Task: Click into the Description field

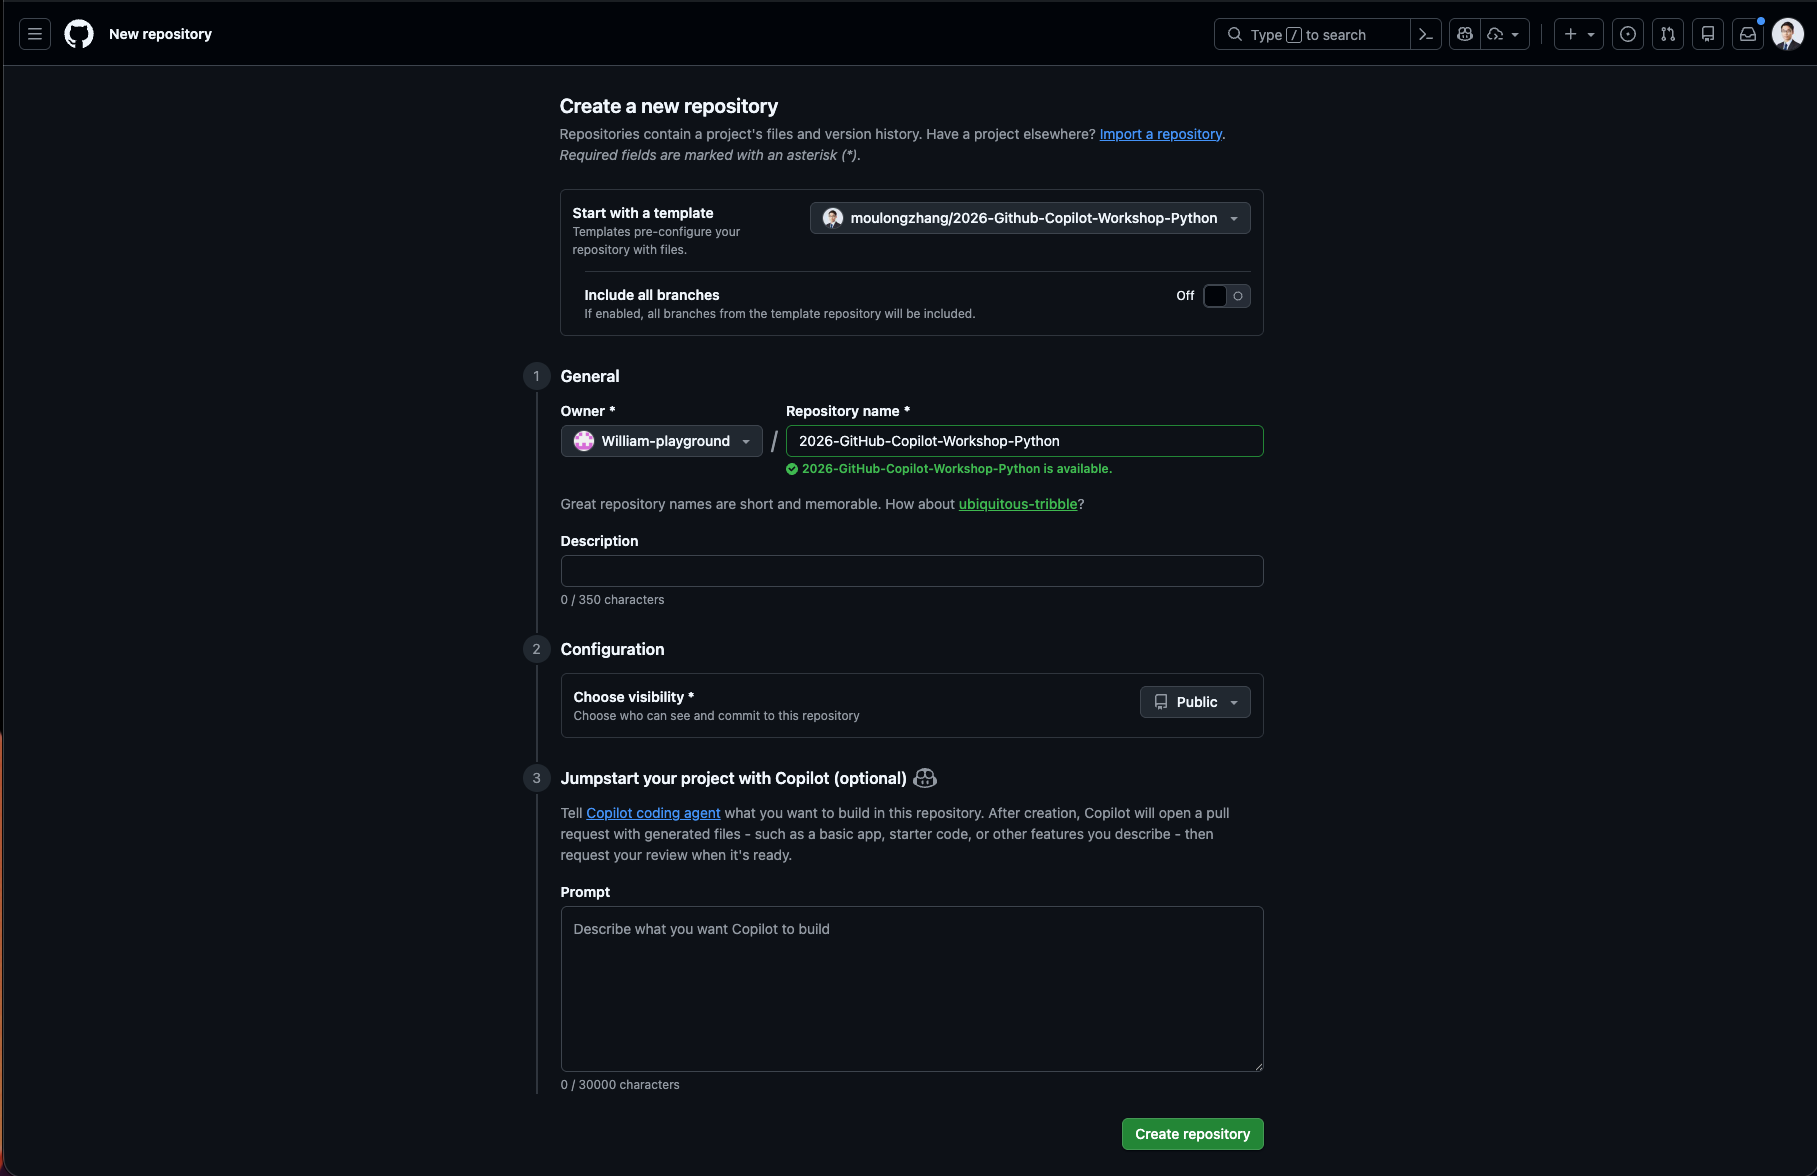Action: (x=912, y=571)
